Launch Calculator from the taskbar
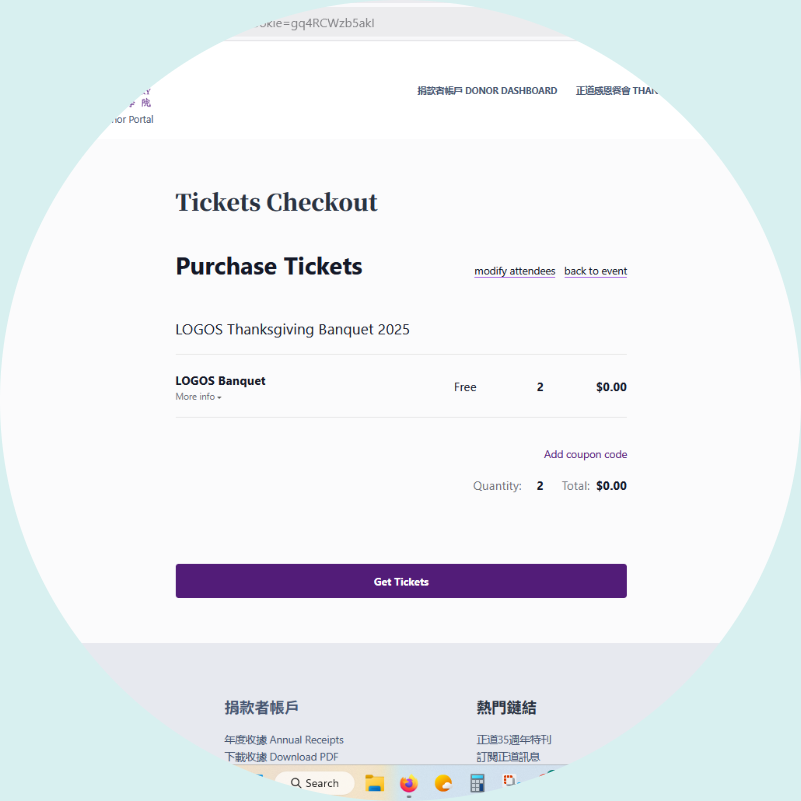This screenshot has height=801, width=801. (x=477, y=783)
